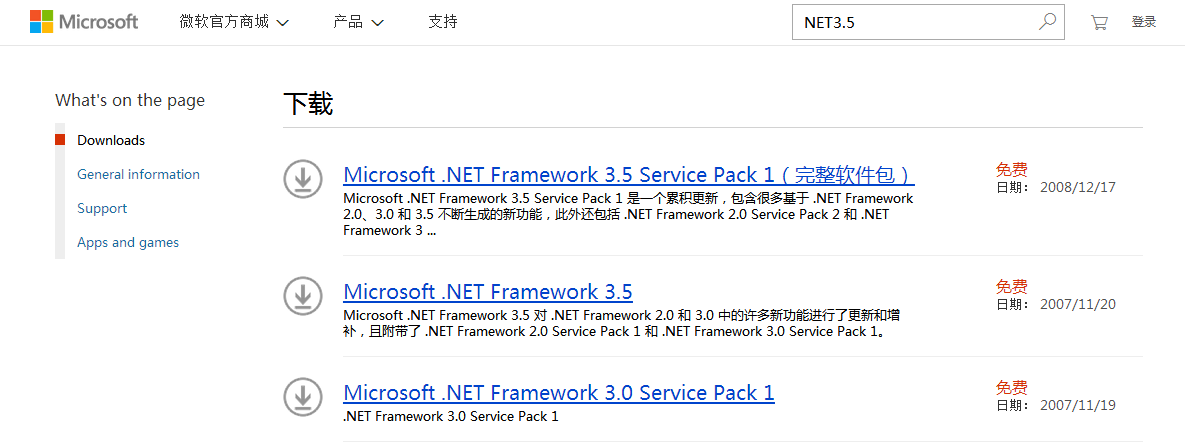Click the 下载 section heading

308,103
